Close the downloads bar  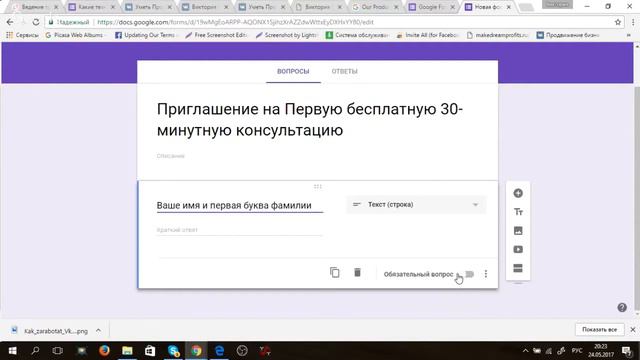[x=633, y=329]
